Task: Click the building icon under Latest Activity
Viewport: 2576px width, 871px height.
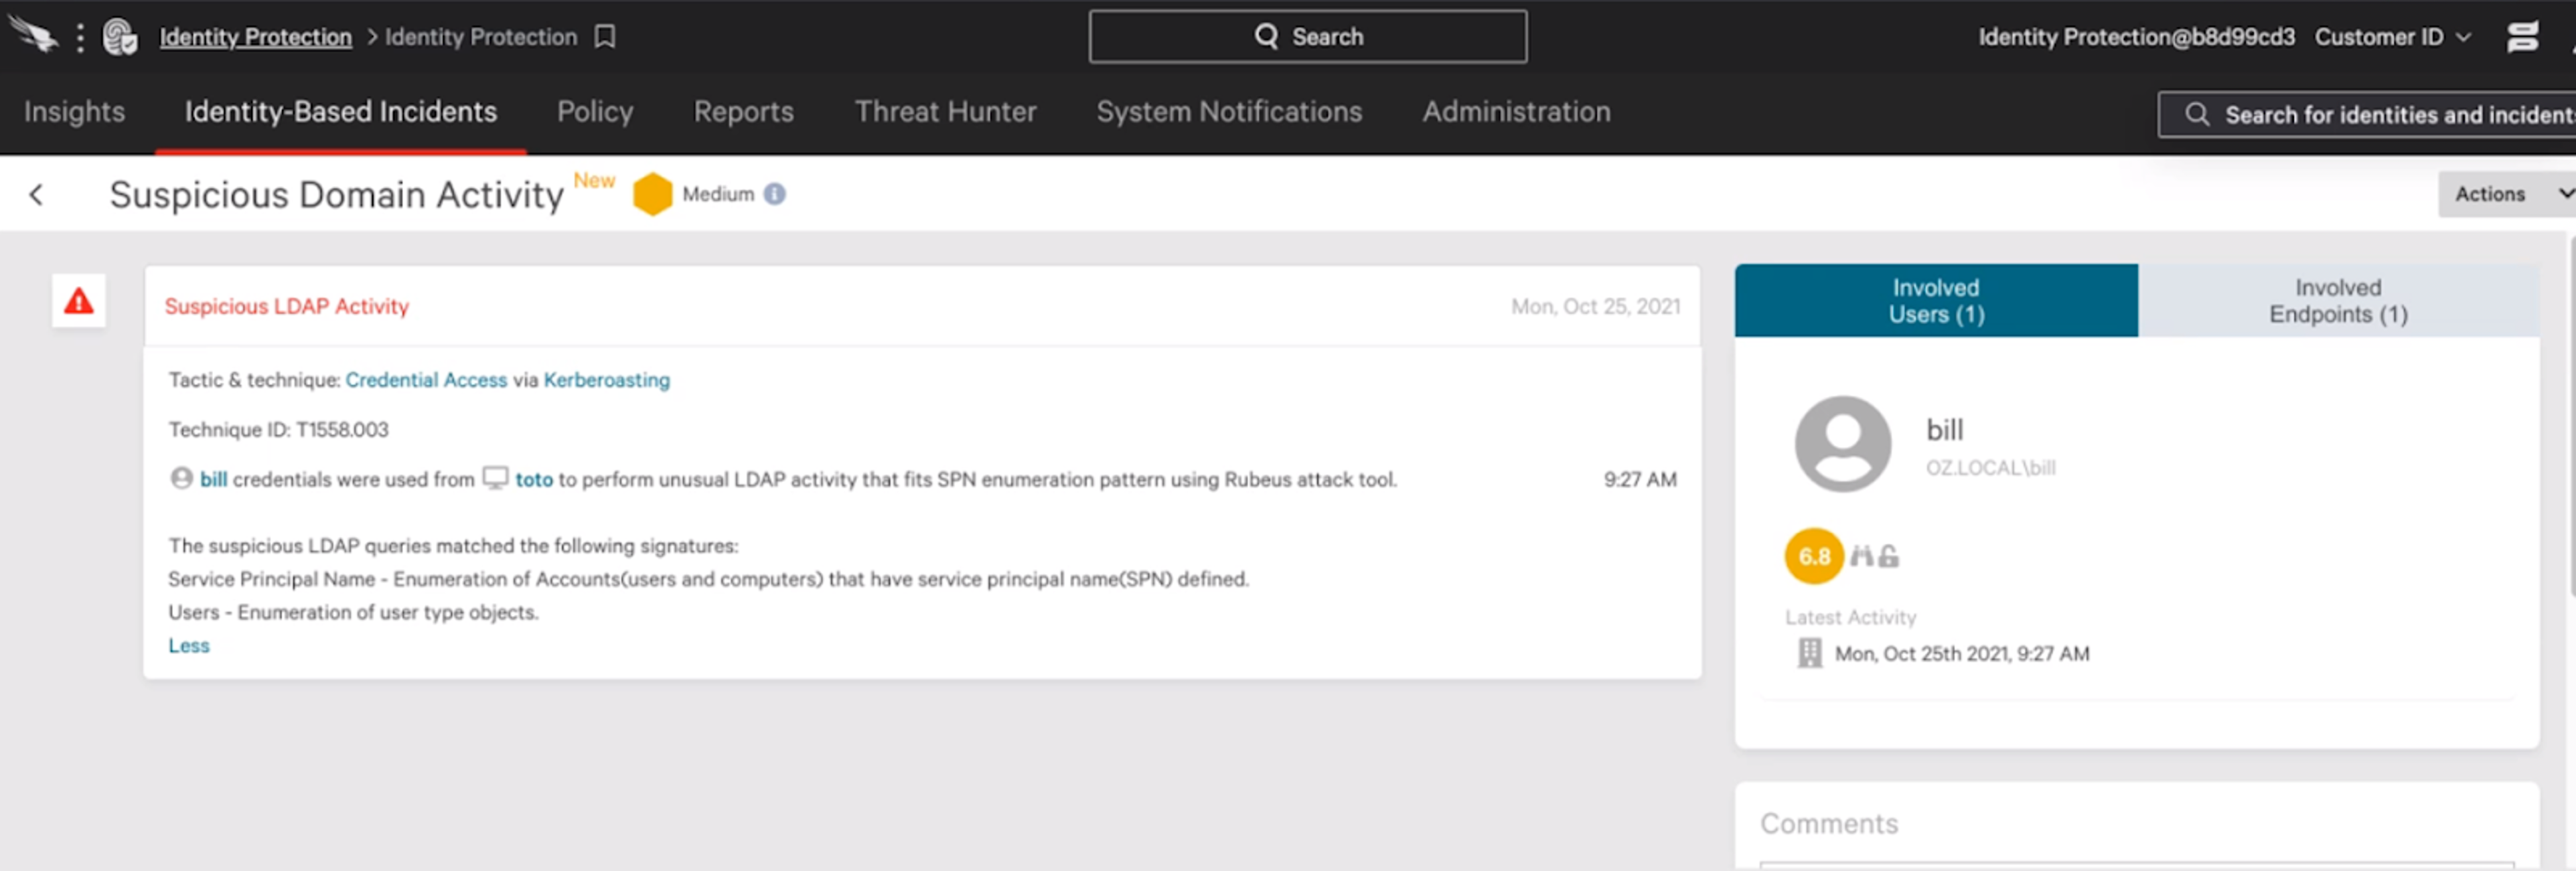Action: pyautogui.click(x=1809, y=653)
